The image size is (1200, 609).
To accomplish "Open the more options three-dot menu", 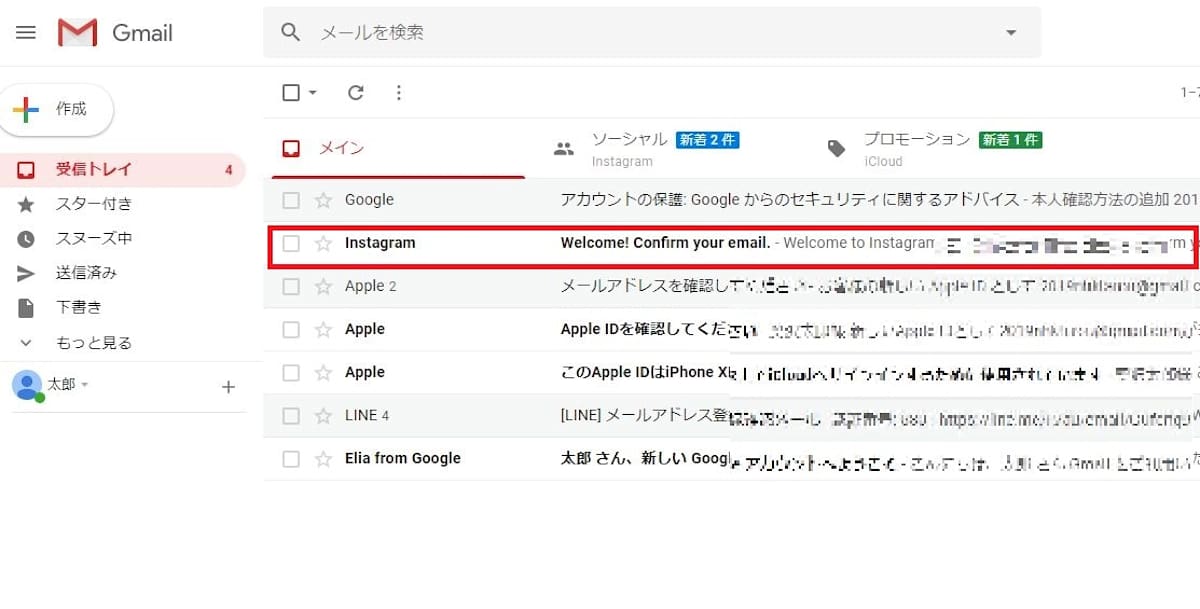I will pyautogui.click(x=399, y=93).
